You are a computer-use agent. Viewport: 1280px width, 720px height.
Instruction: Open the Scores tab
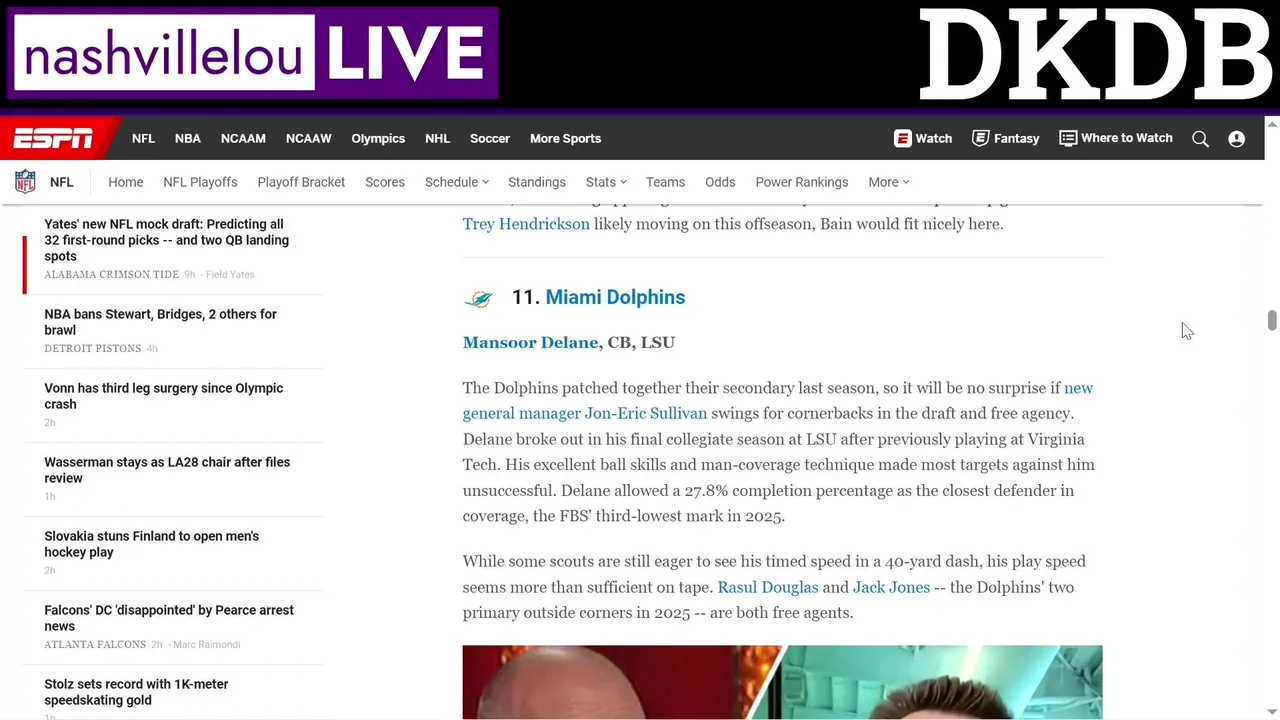(385, 182)
